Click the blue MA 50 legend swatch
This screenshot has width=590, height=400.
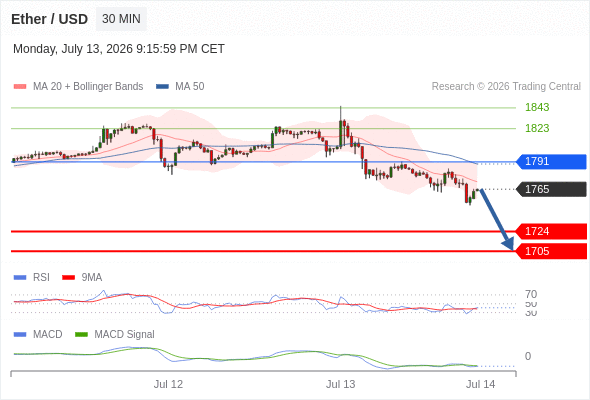tap(162, 87)
